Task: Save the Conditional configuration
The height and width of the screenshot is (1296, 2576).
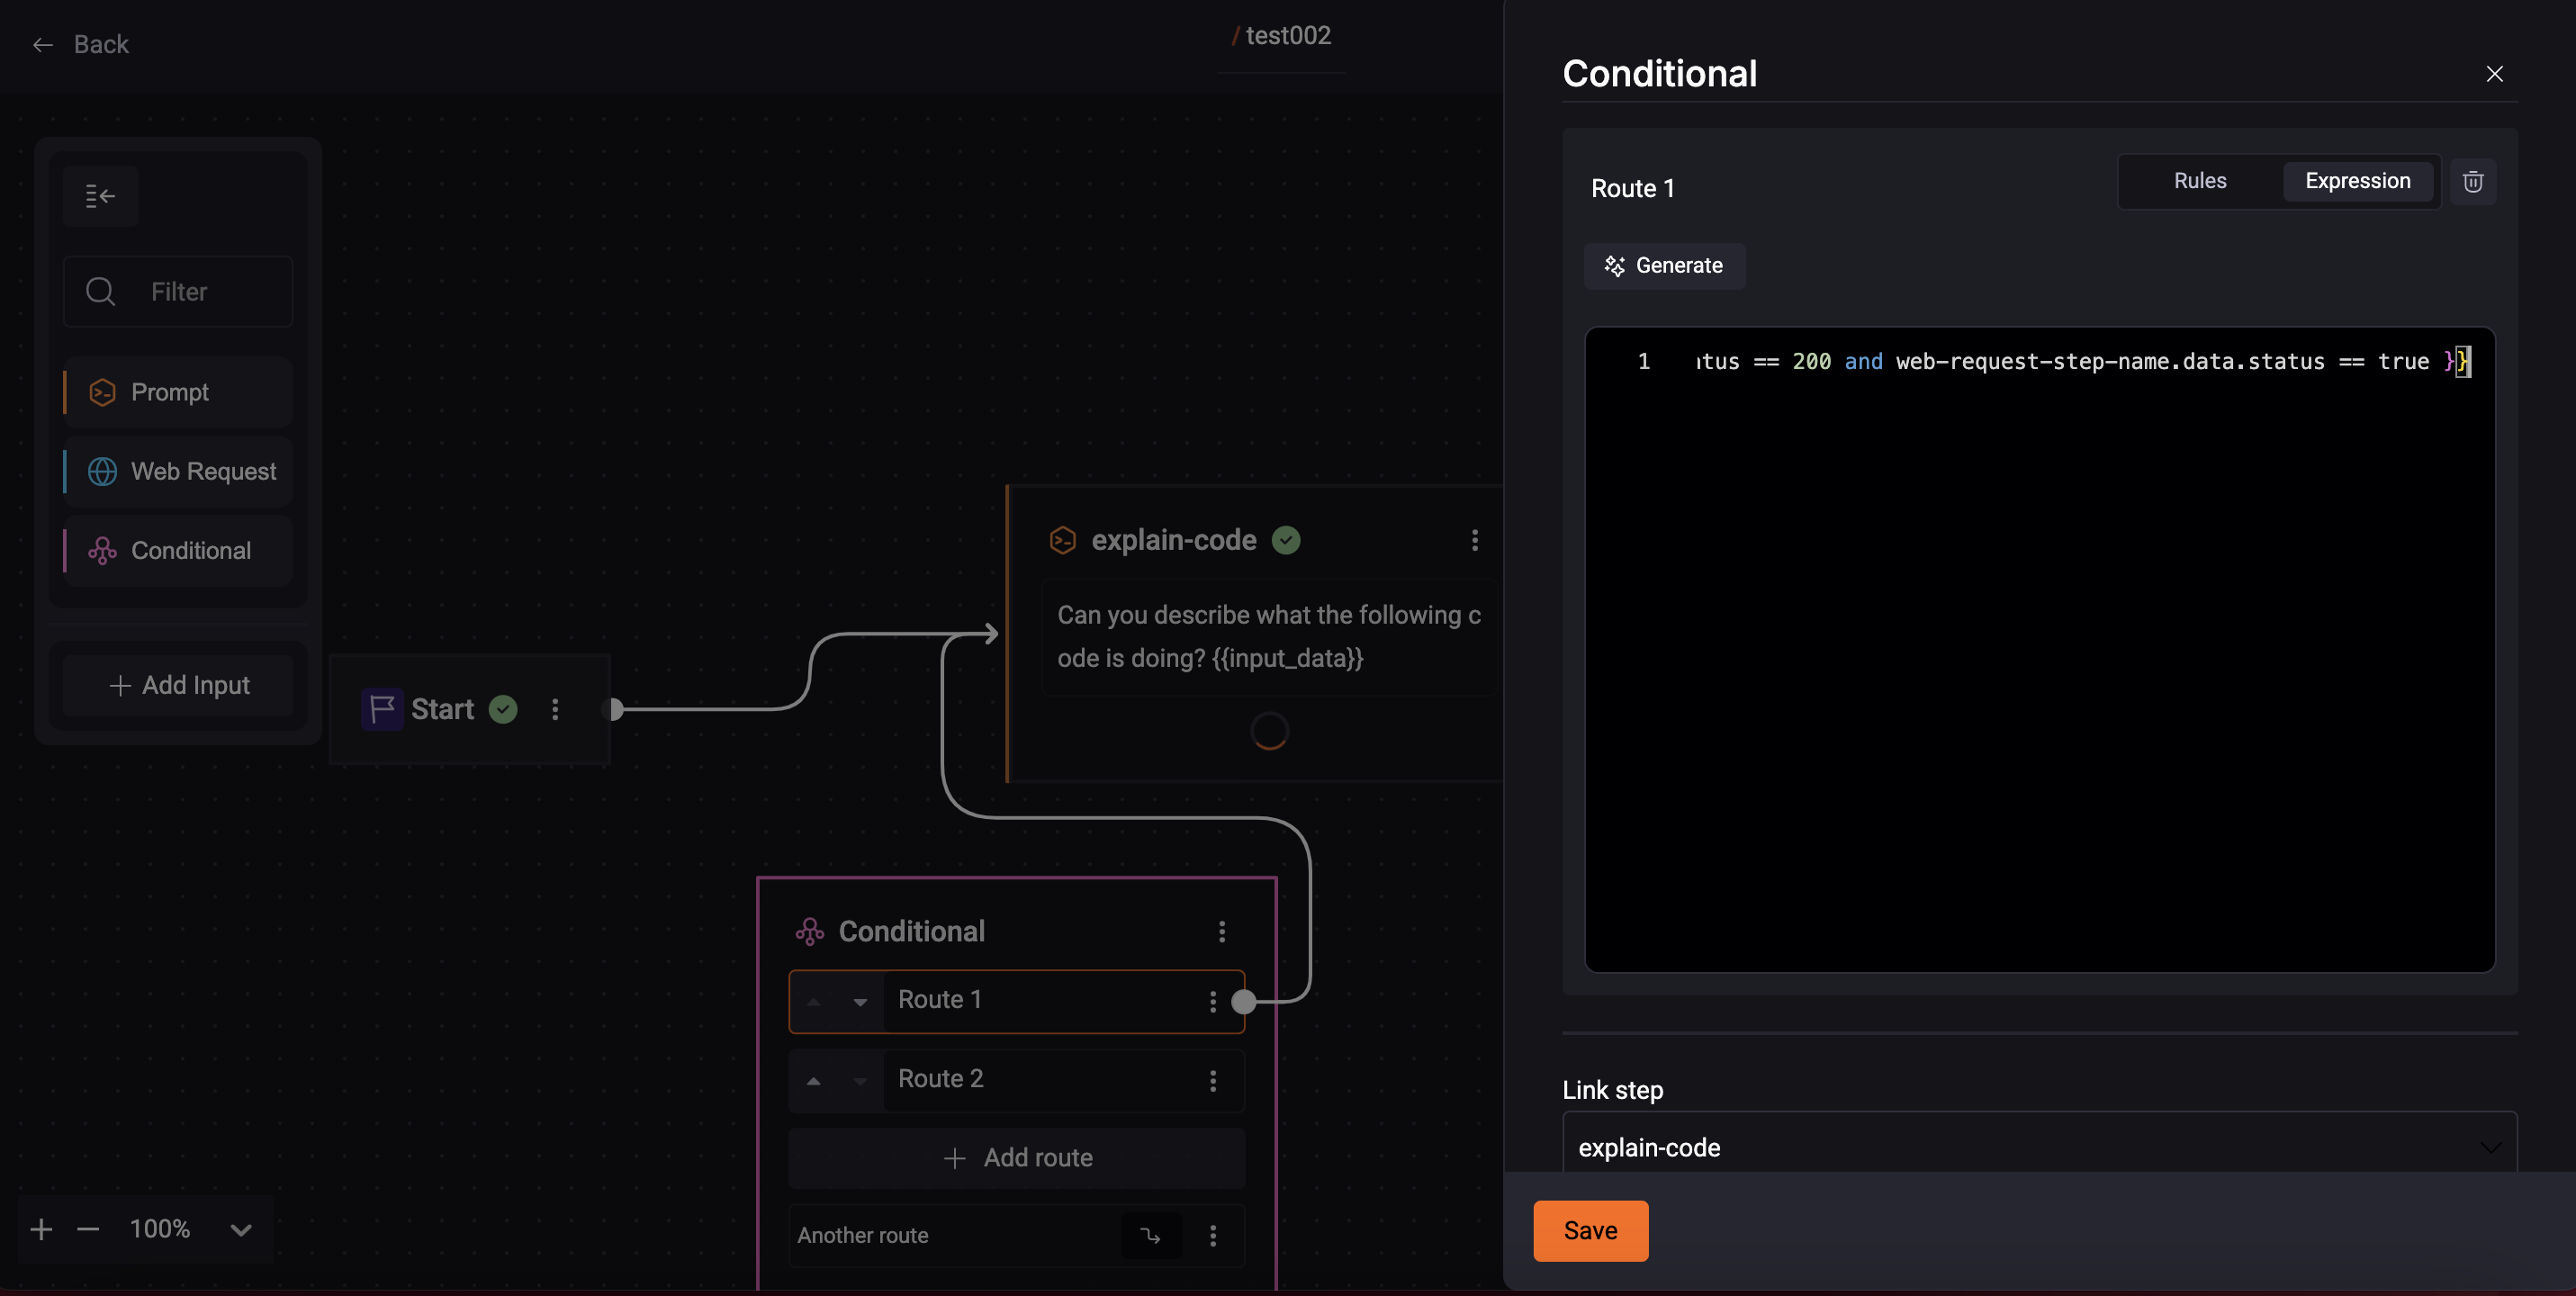Action: (1590, 1231)
